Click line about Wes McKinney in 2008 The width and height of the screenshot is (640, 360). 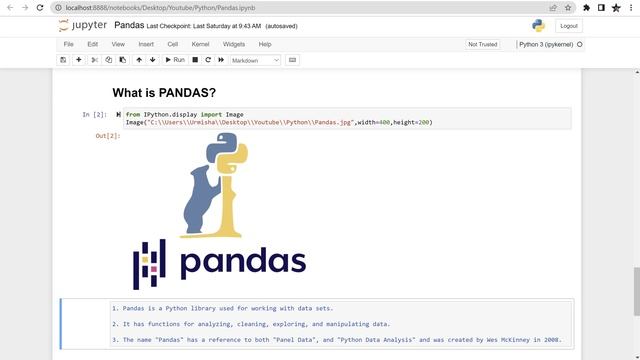click(337, 340)
